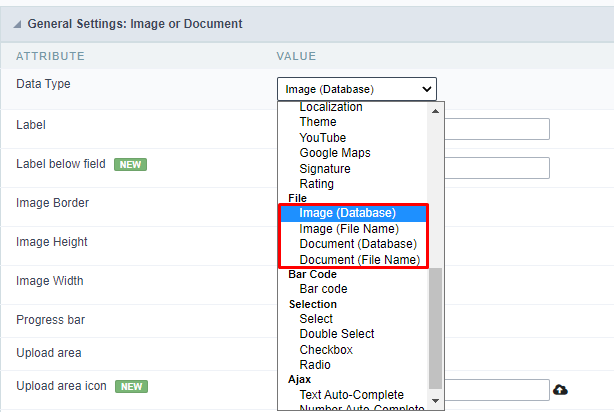Click the Image Border attribute label
614x412 pixels.
tap(52, 203)
